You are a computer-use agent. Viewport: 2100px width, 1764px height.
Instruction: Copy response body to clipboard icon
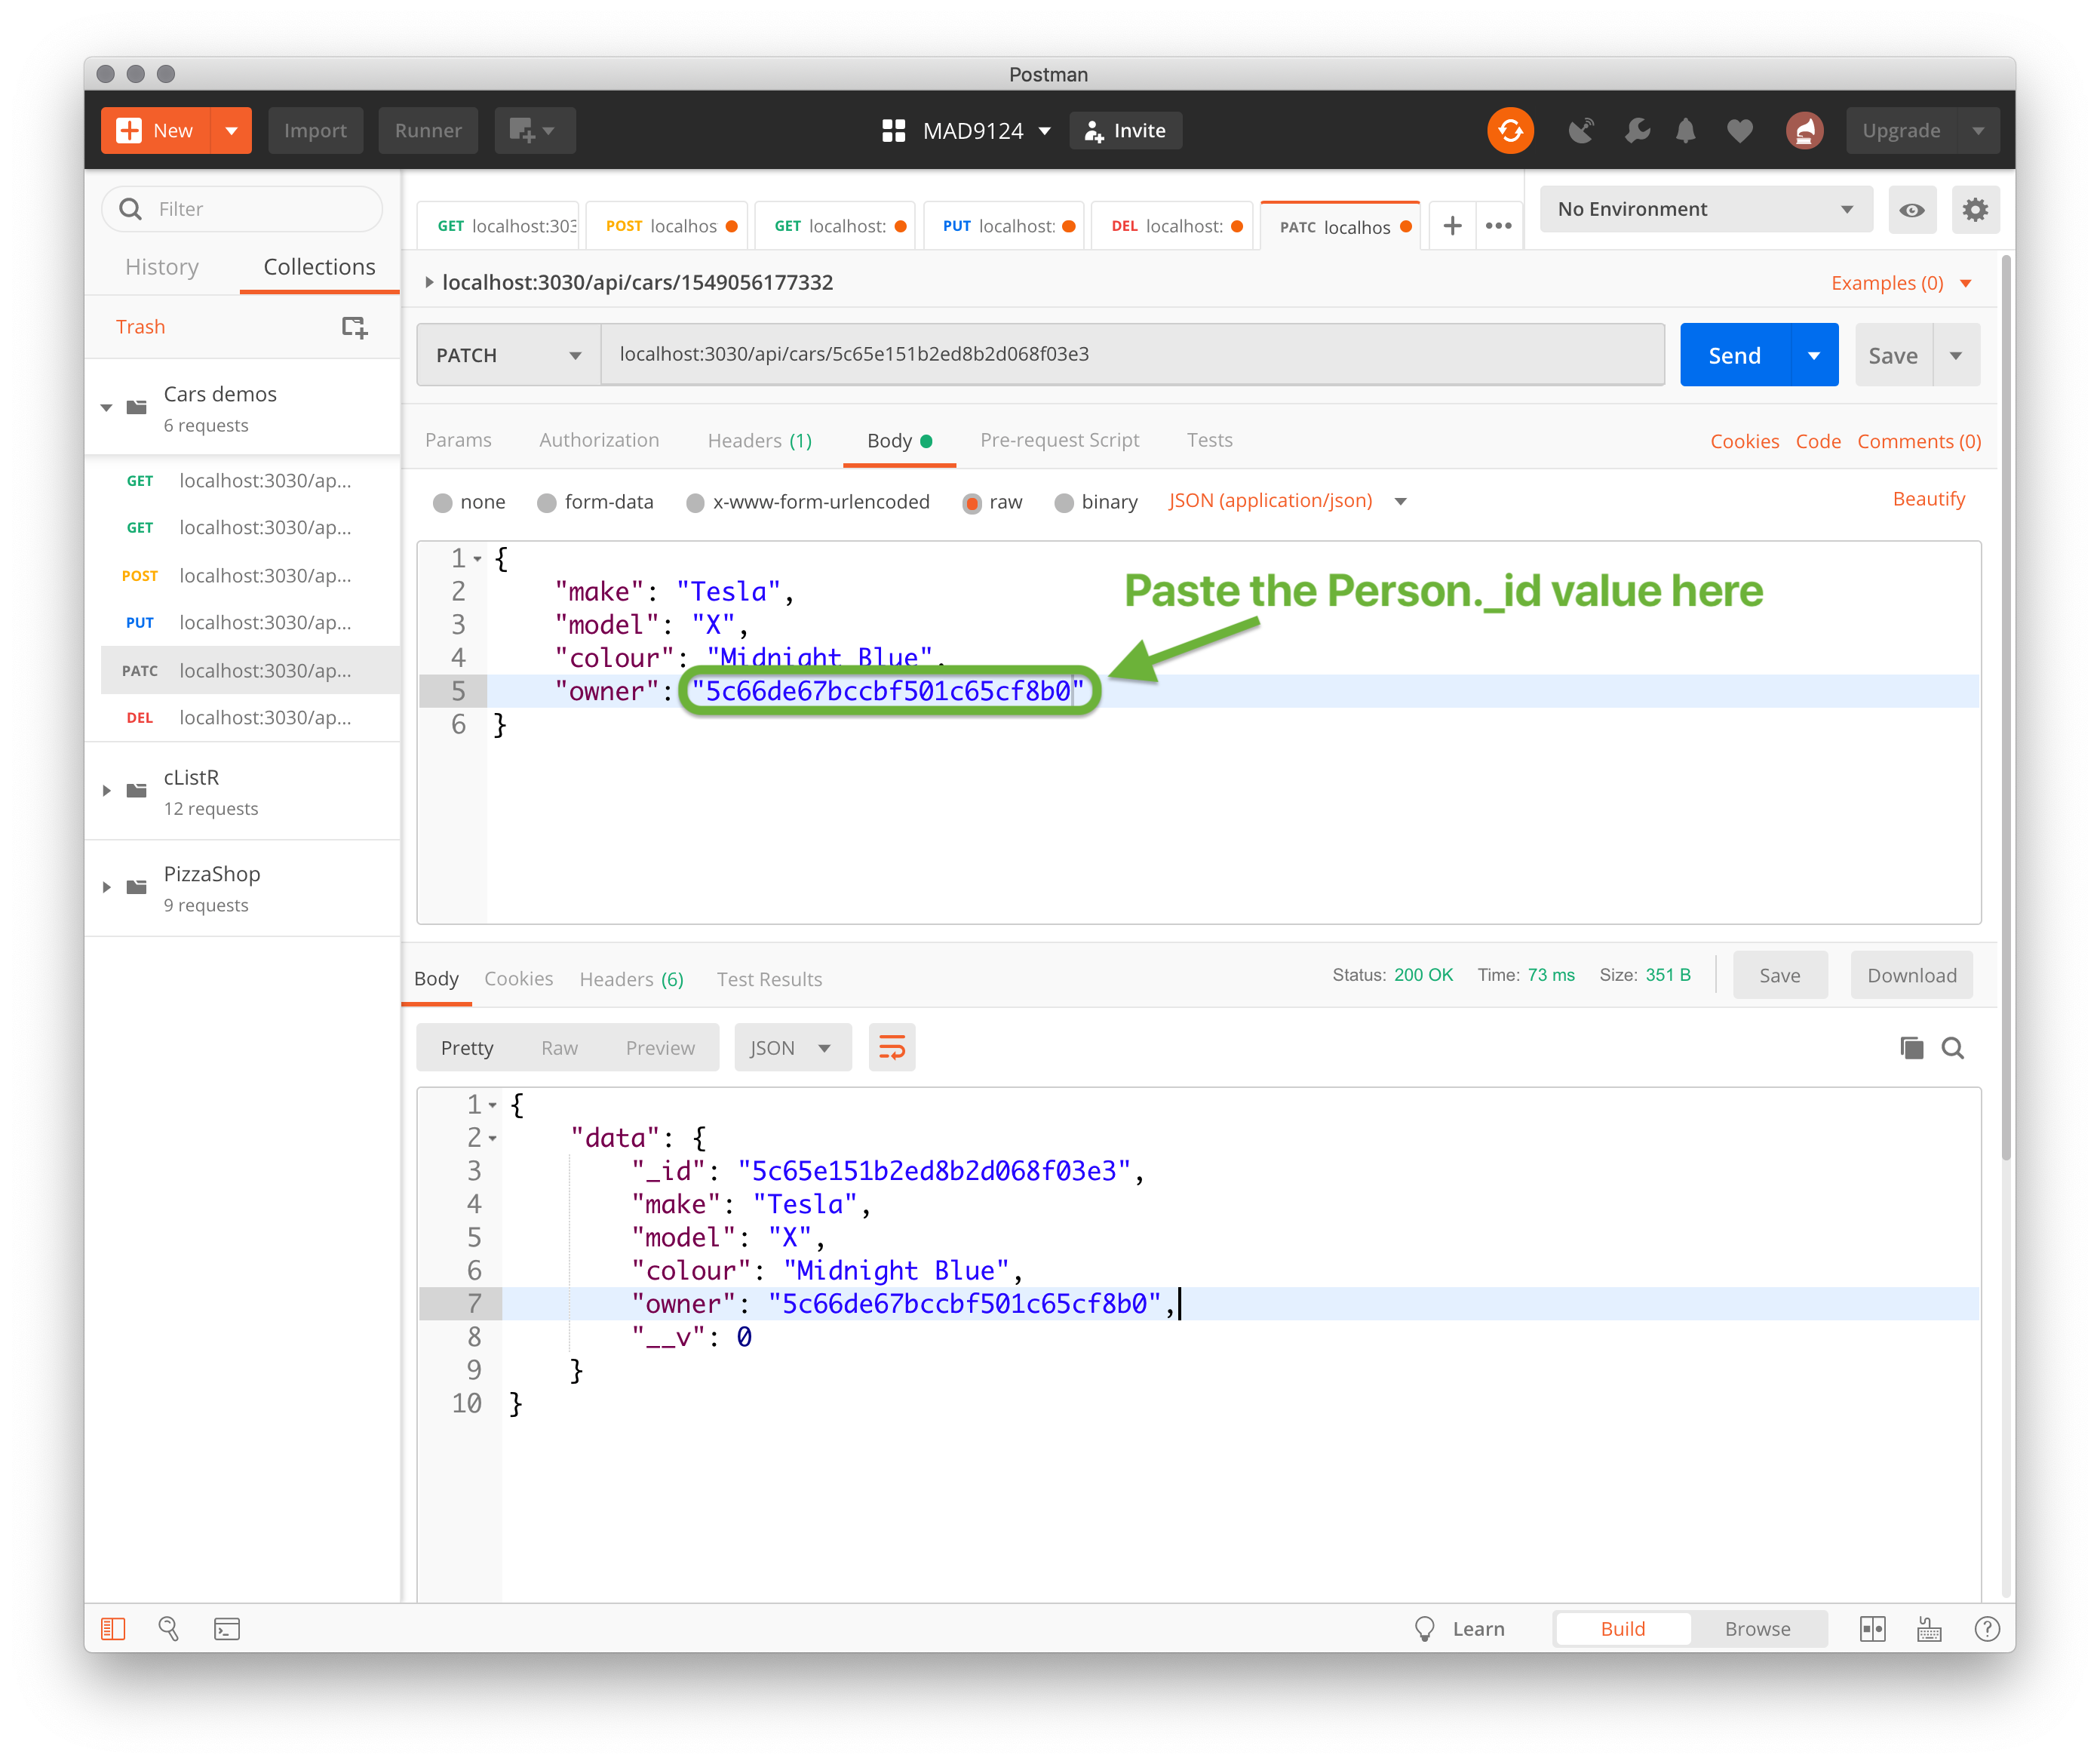pyautogui.click(x=1911, y=1048)
